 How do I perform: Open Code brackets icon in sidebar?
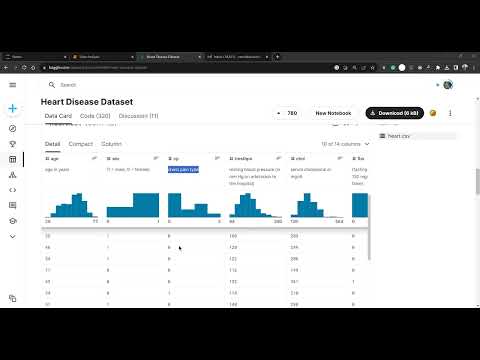pos(13,190)
